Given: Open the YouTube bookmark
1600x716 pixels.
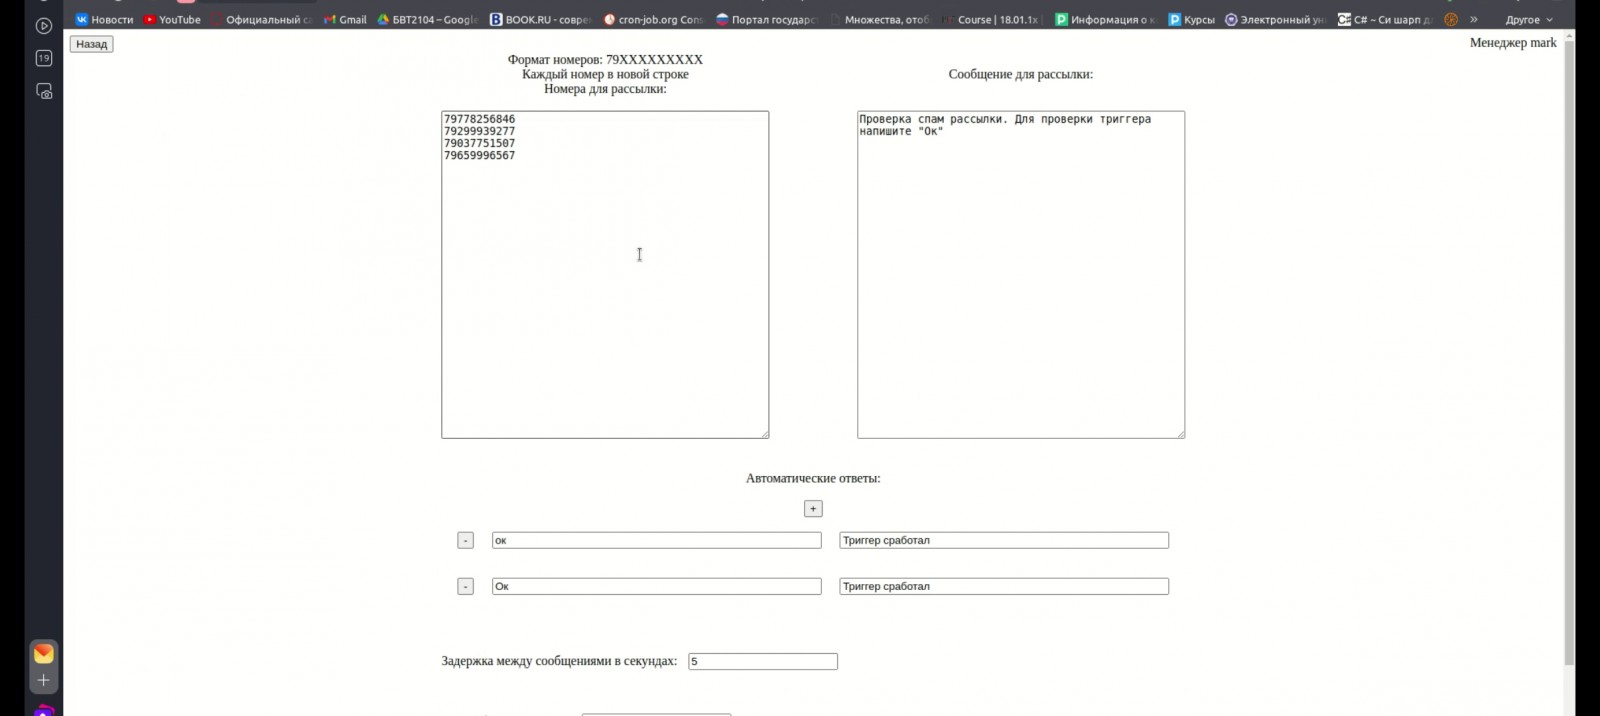Looking at the screenshot, I should click(172, 19).
